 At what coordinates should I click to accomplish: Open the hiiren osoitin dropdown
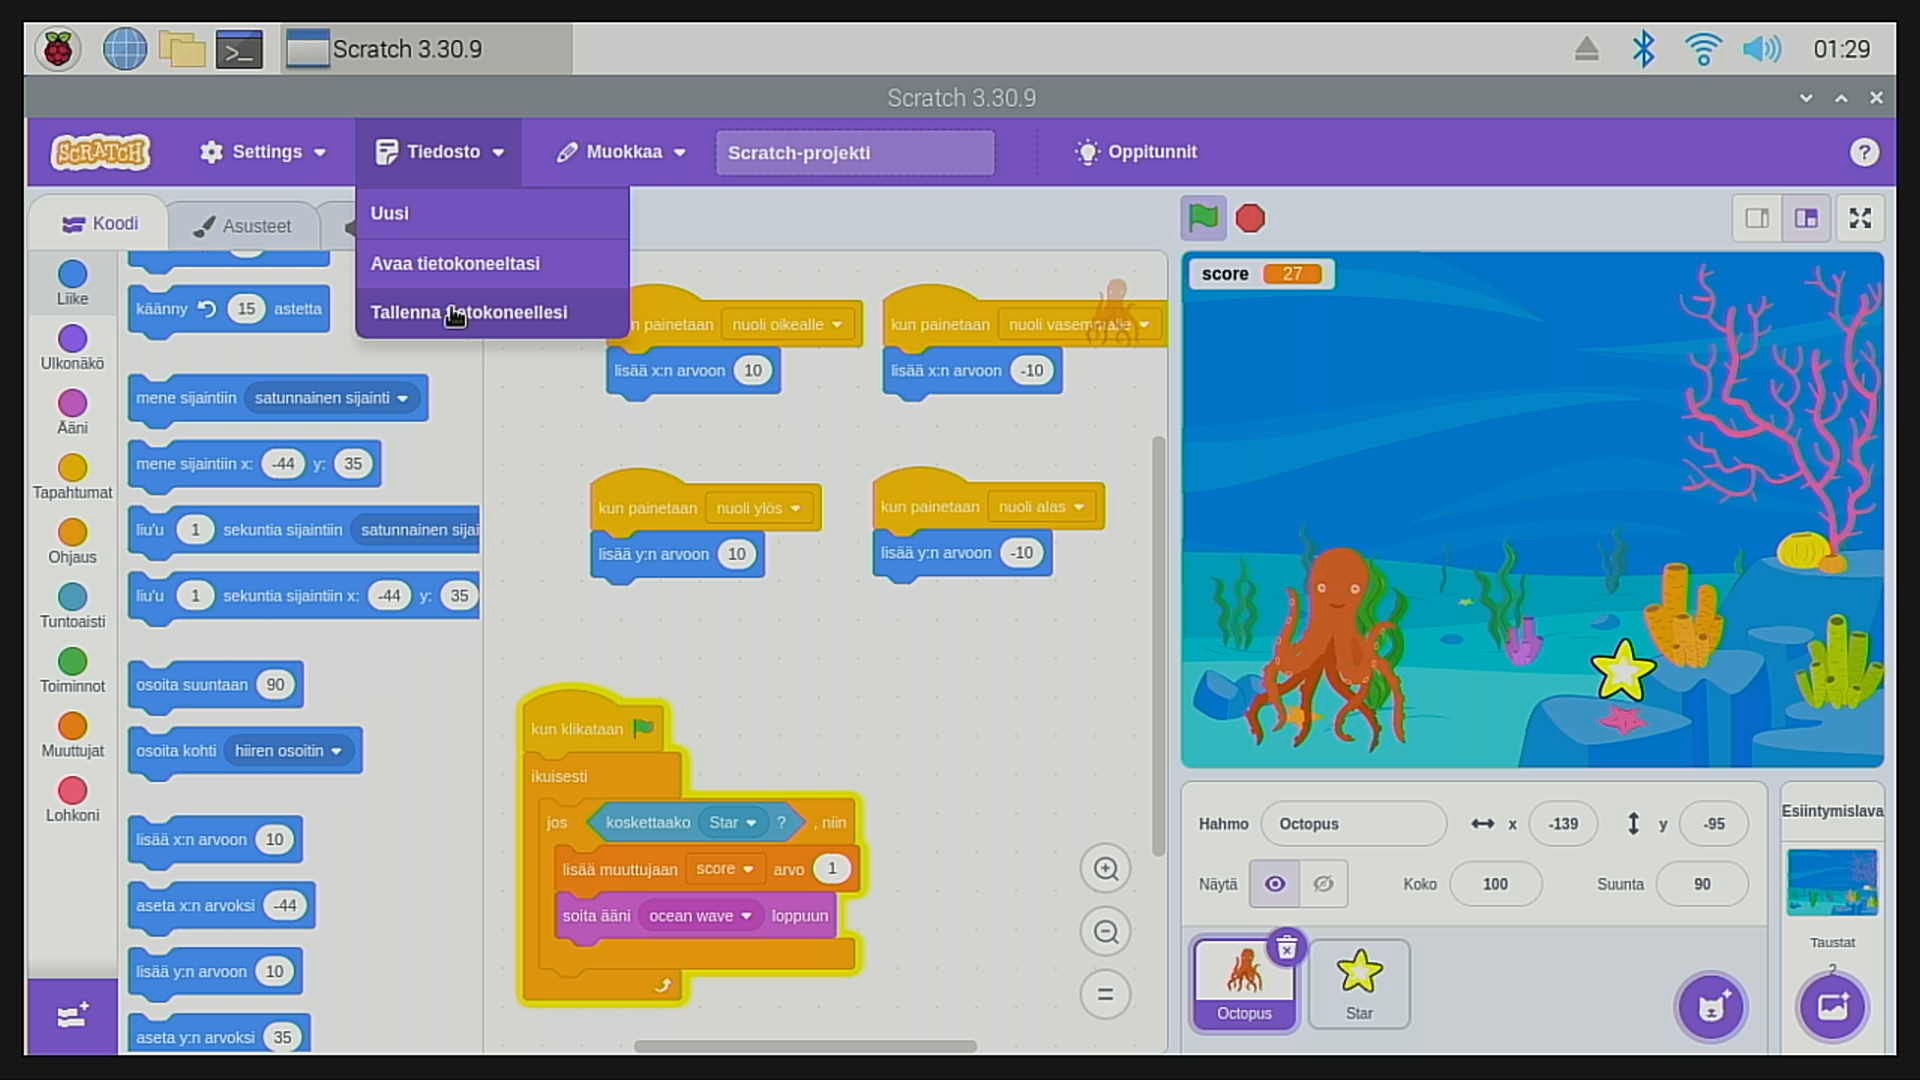coord(288,751)
